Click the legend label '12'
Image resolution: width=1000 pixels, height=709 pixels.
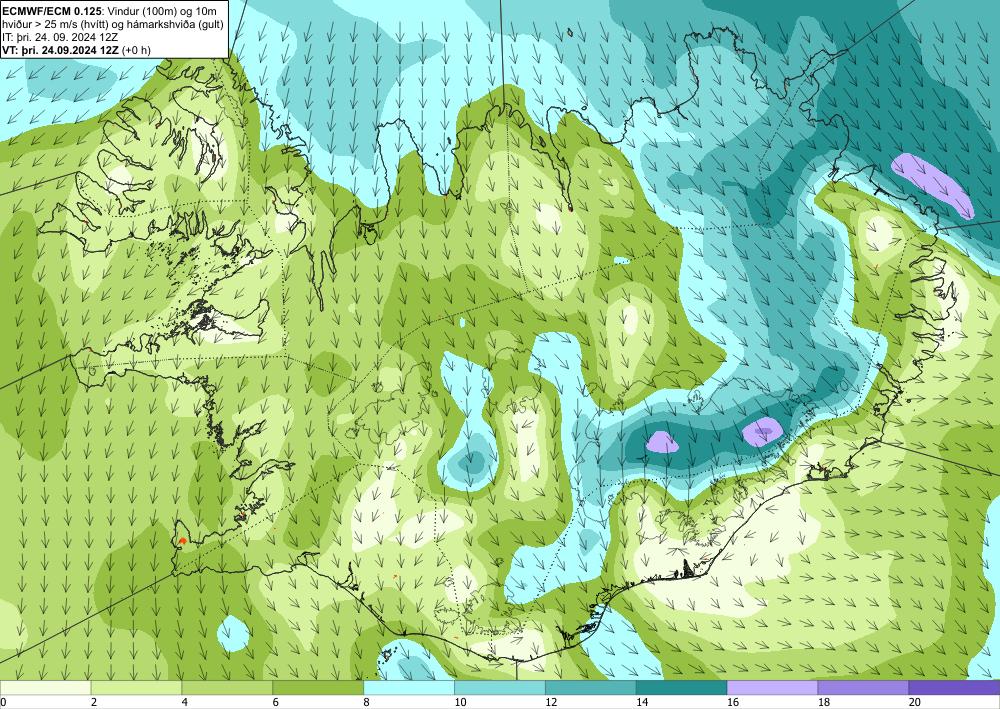click(x=551, y=702)
